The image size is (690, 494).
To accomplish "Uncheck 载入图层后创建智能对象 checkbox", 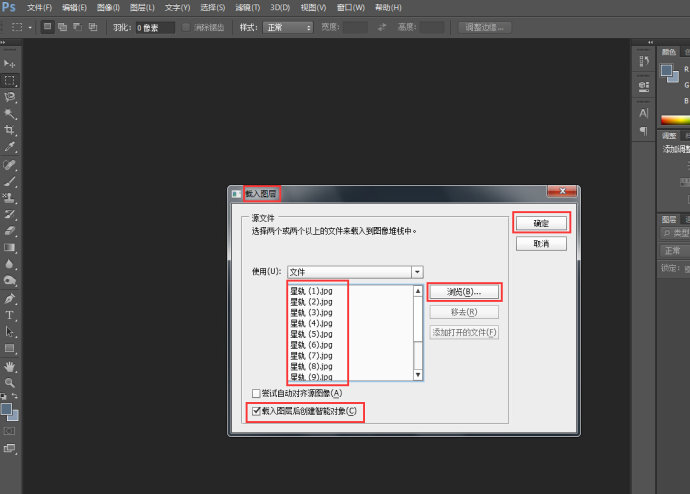I will tap(257, 411).
